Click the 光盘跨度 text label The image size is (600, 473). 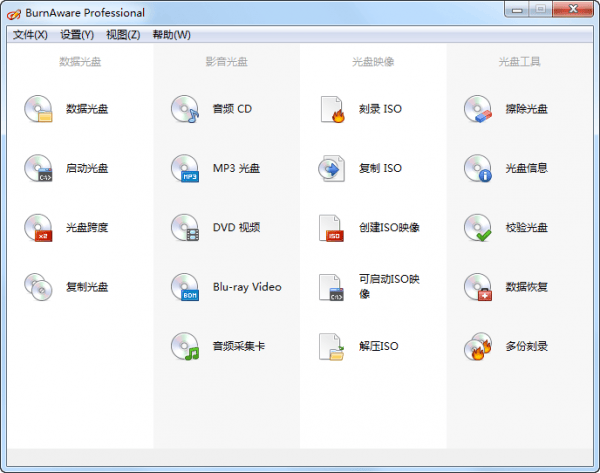[87, 228]
